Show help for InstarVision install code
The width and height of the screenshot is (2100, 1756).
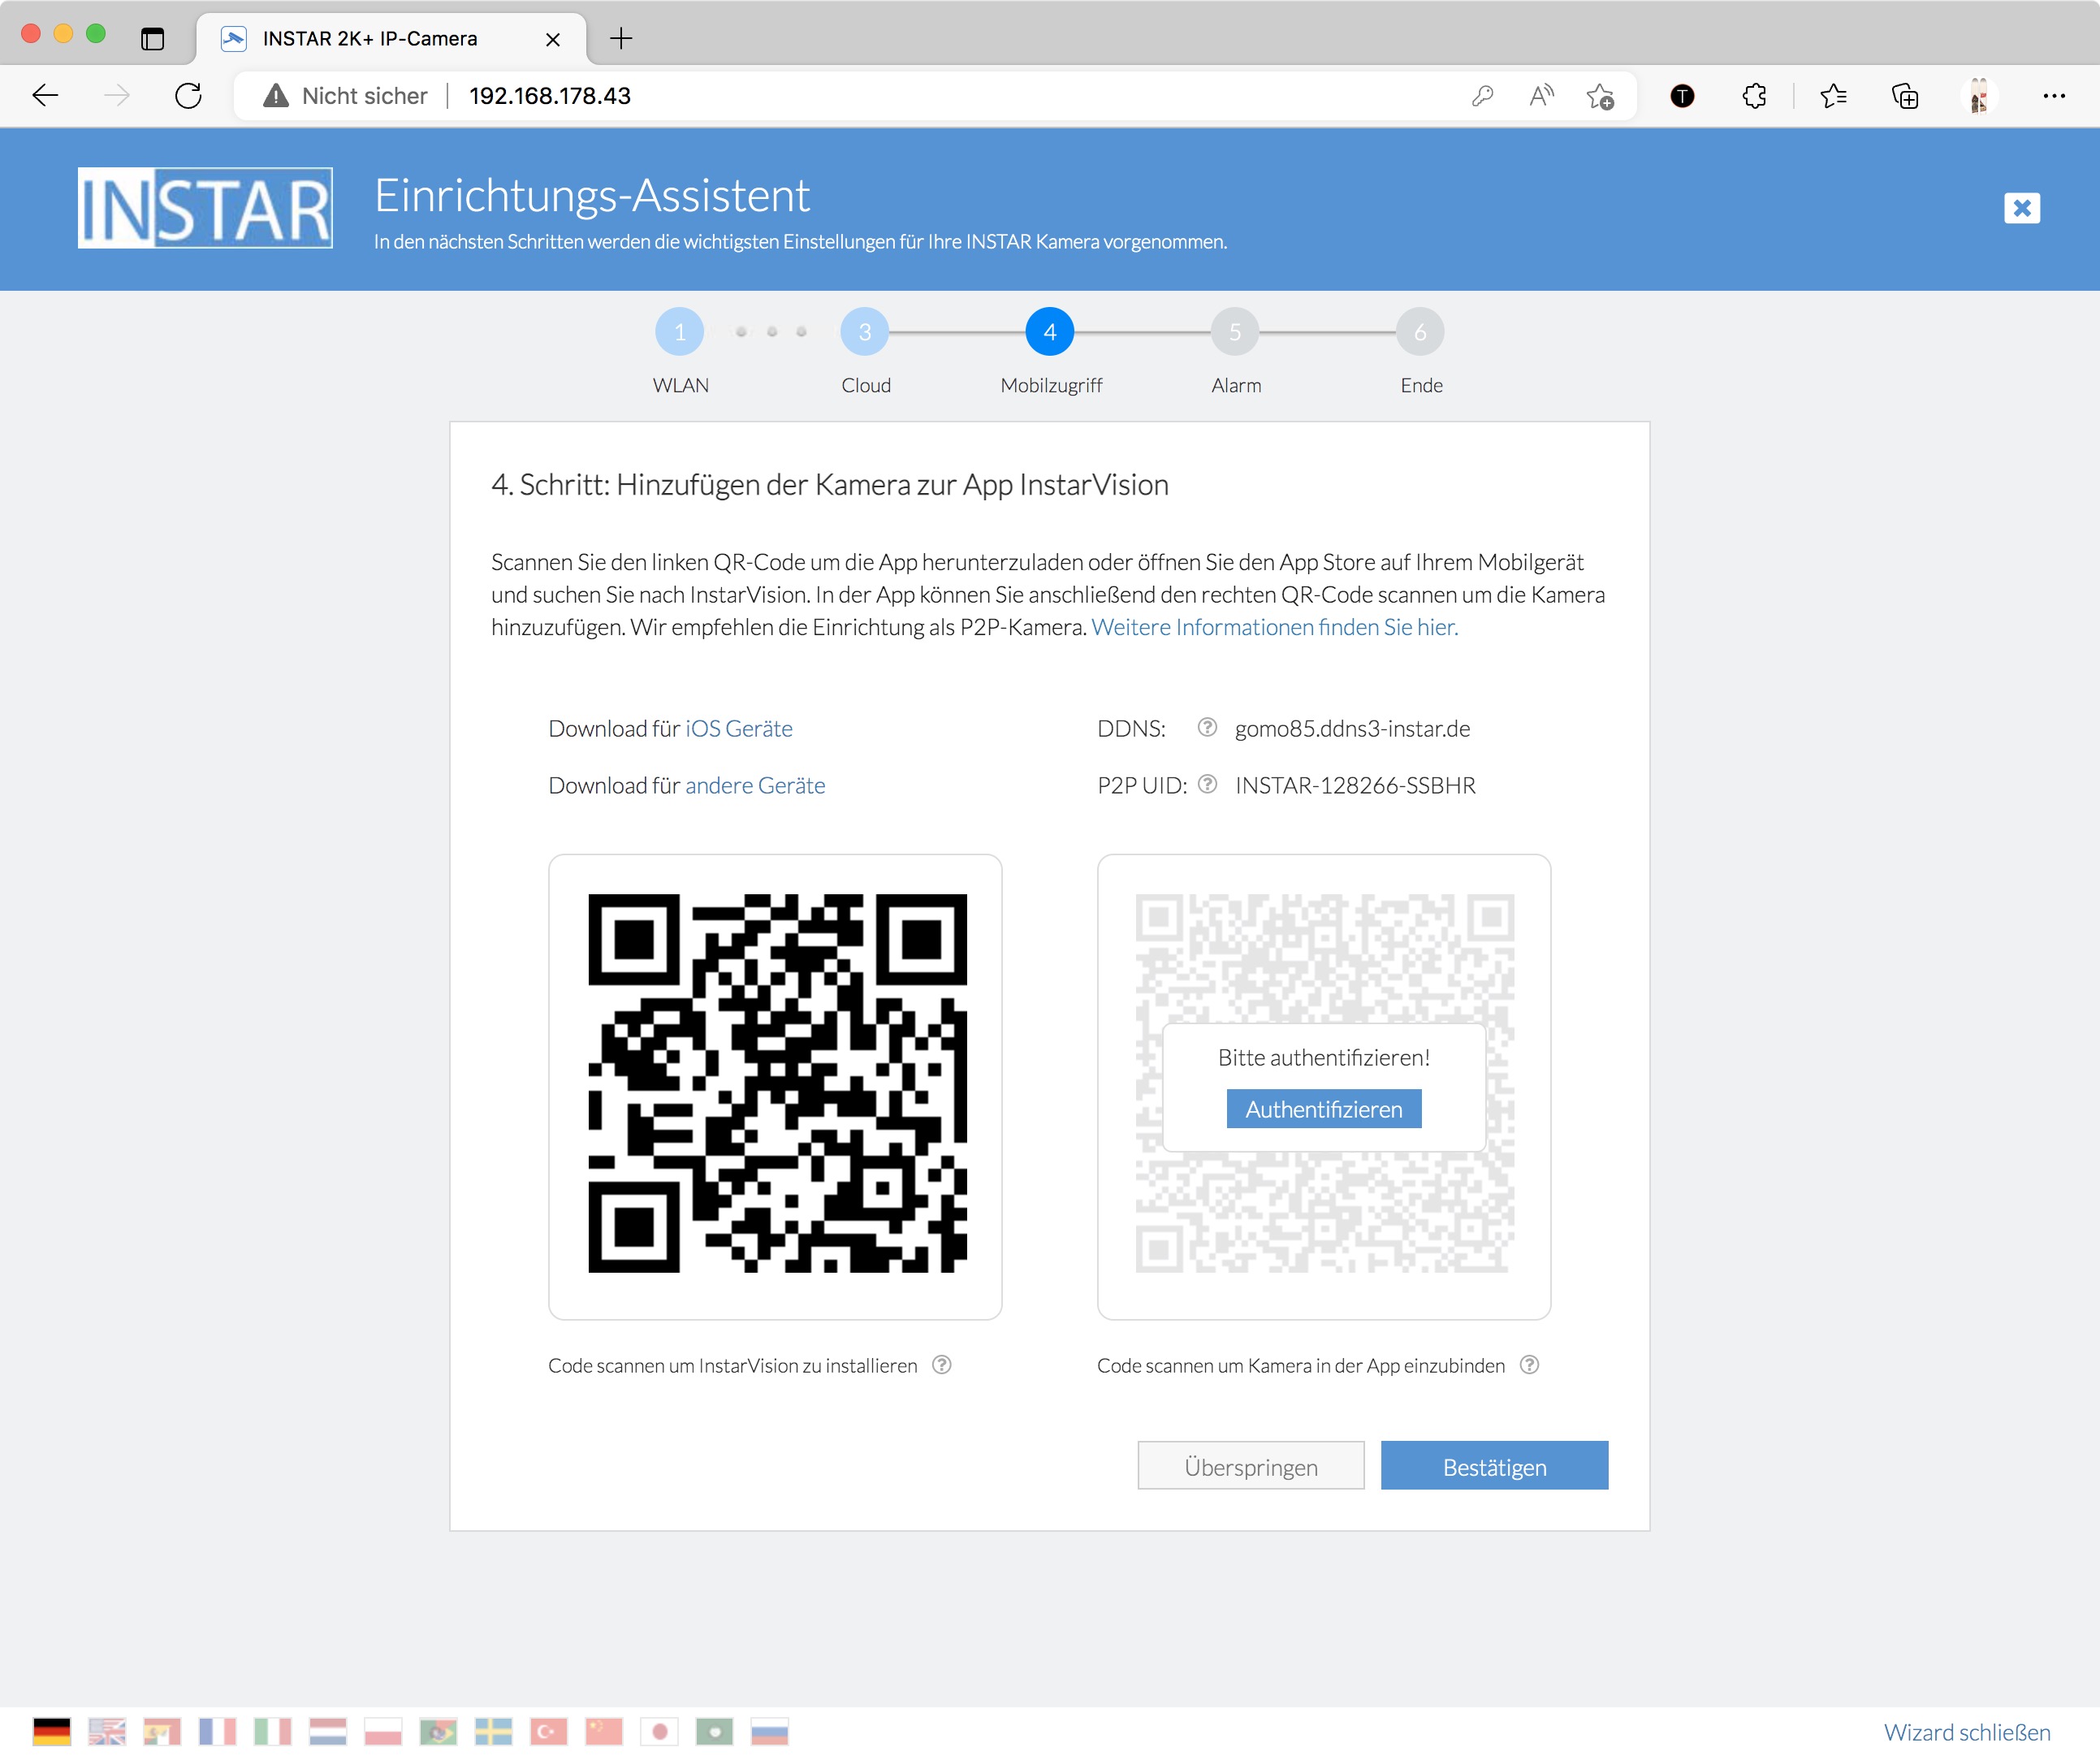pyautogui.click(x=941, y=1364)
